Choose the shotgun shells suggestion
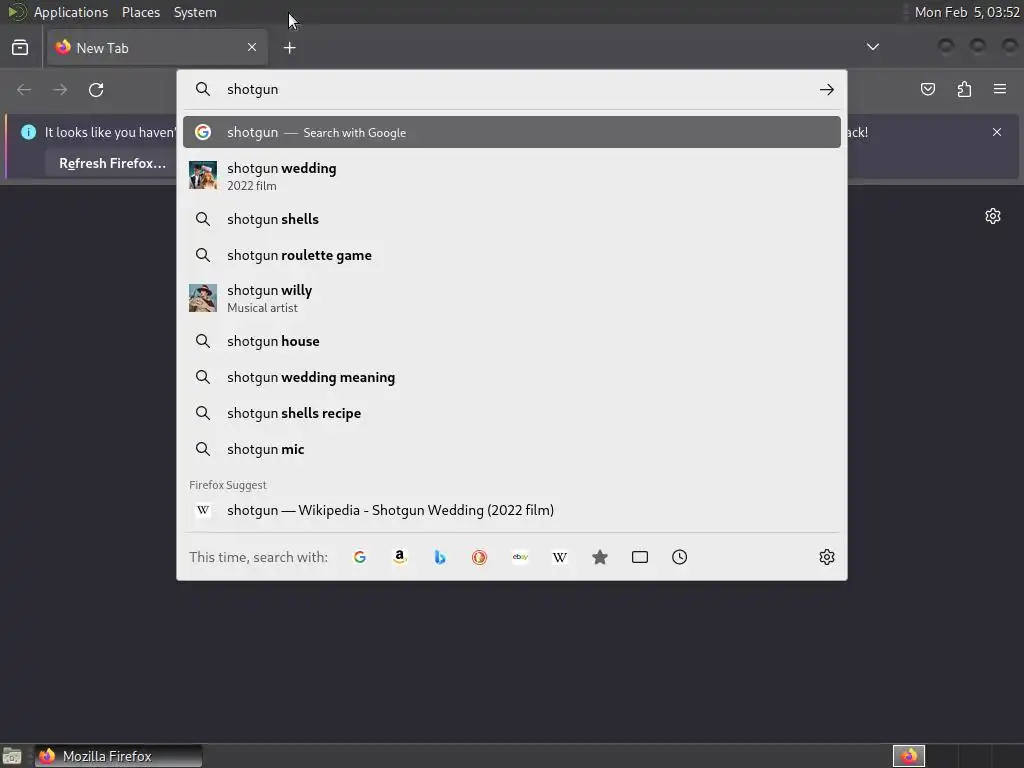 click(512, 219)
